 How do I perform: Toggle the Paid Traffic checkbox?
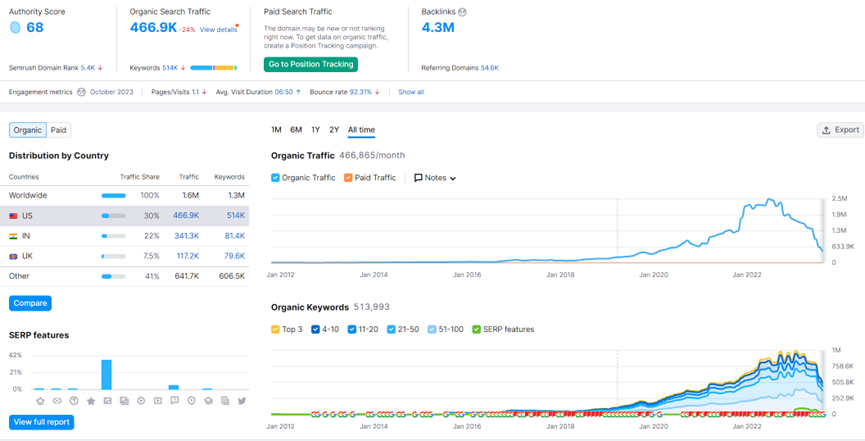point(348,178)
